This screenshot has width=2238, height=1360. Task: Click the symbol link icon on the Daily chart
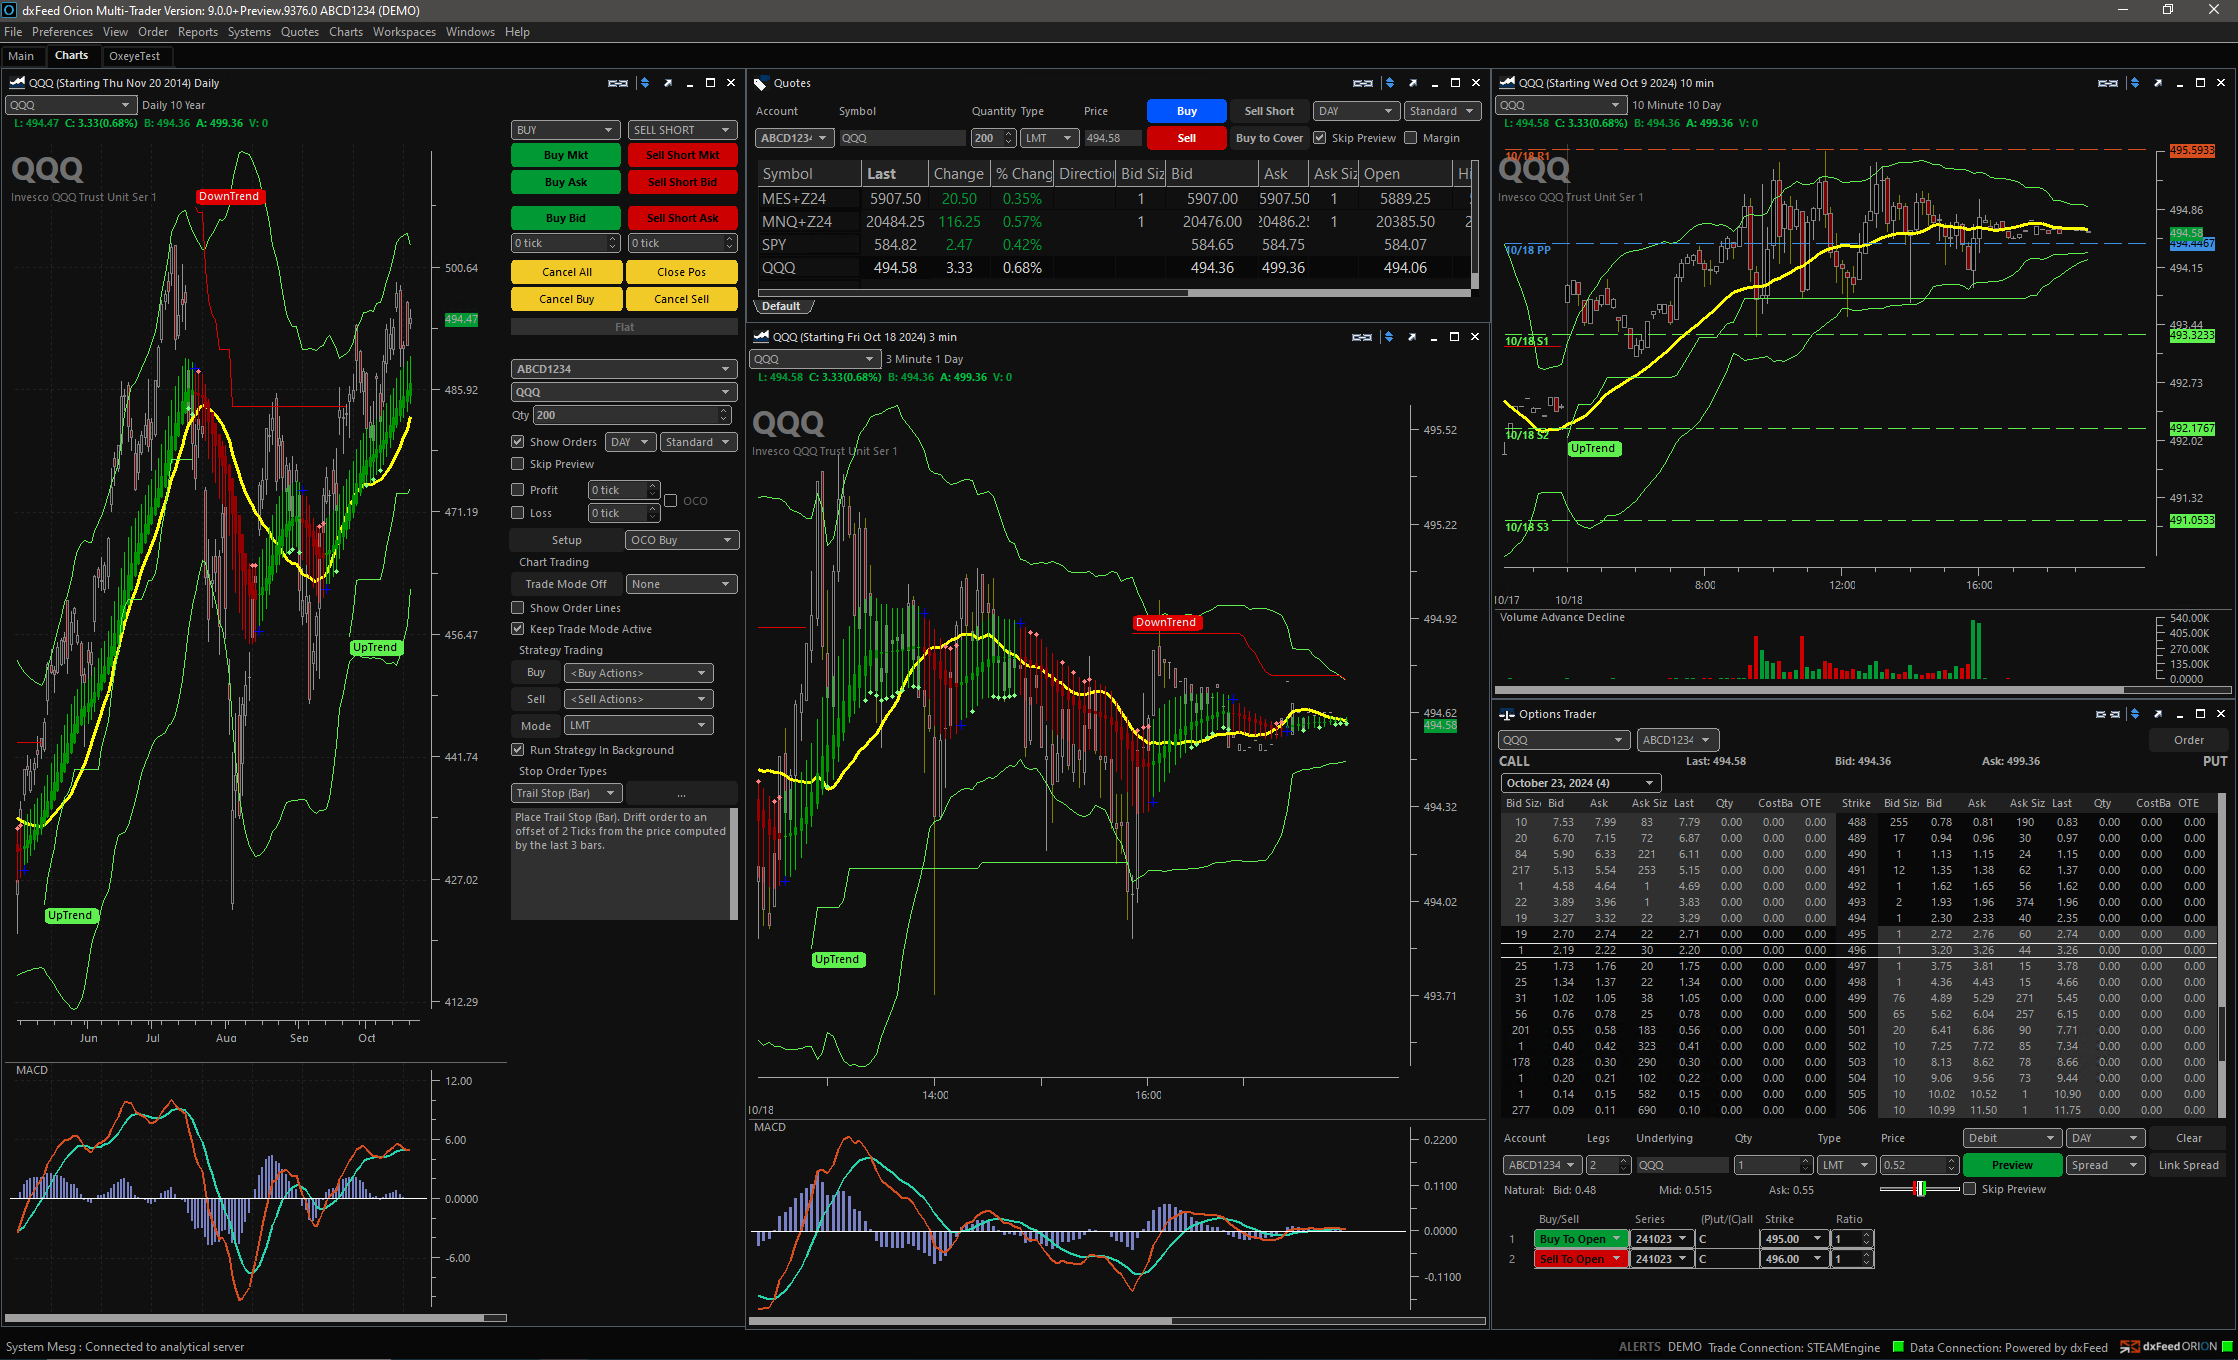pos(617,83)
